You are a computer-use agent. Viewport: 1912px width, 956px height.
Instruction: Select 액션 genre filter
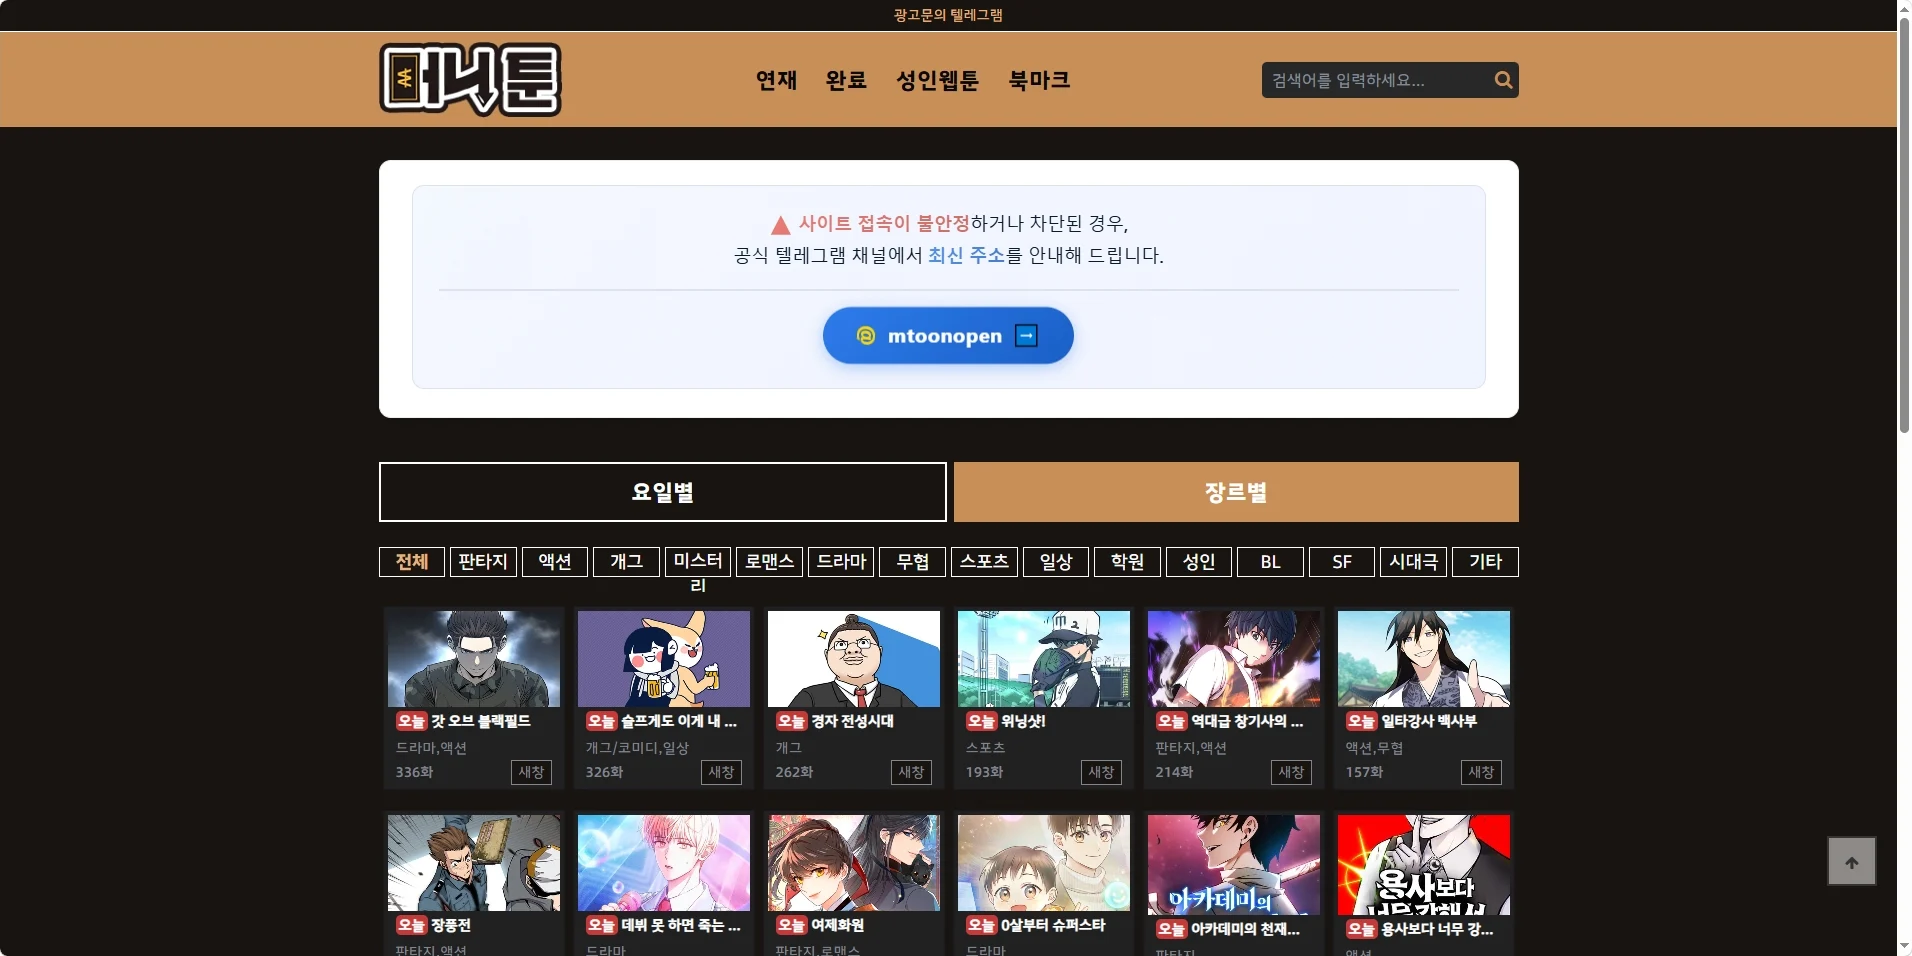click(555, 562)
